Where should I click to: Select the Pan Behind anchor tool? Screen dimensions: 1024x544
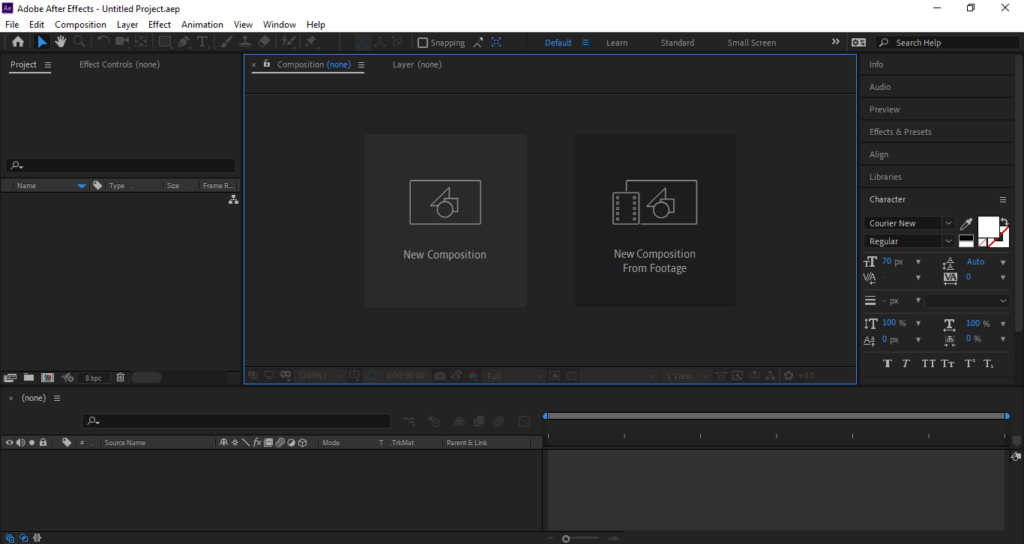(141, 42)
